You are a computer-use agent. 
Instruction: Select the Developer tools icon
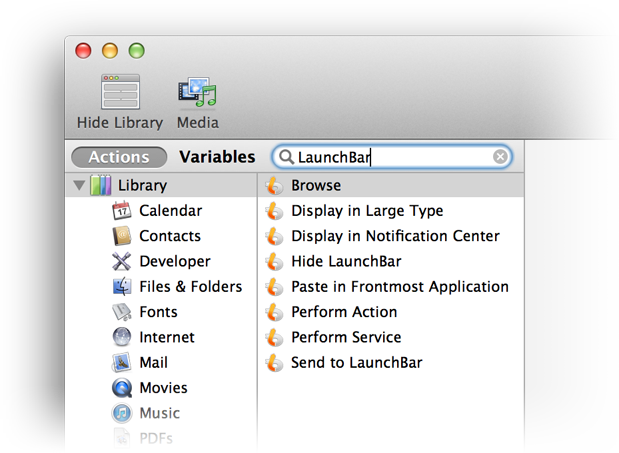coord(122,261)
